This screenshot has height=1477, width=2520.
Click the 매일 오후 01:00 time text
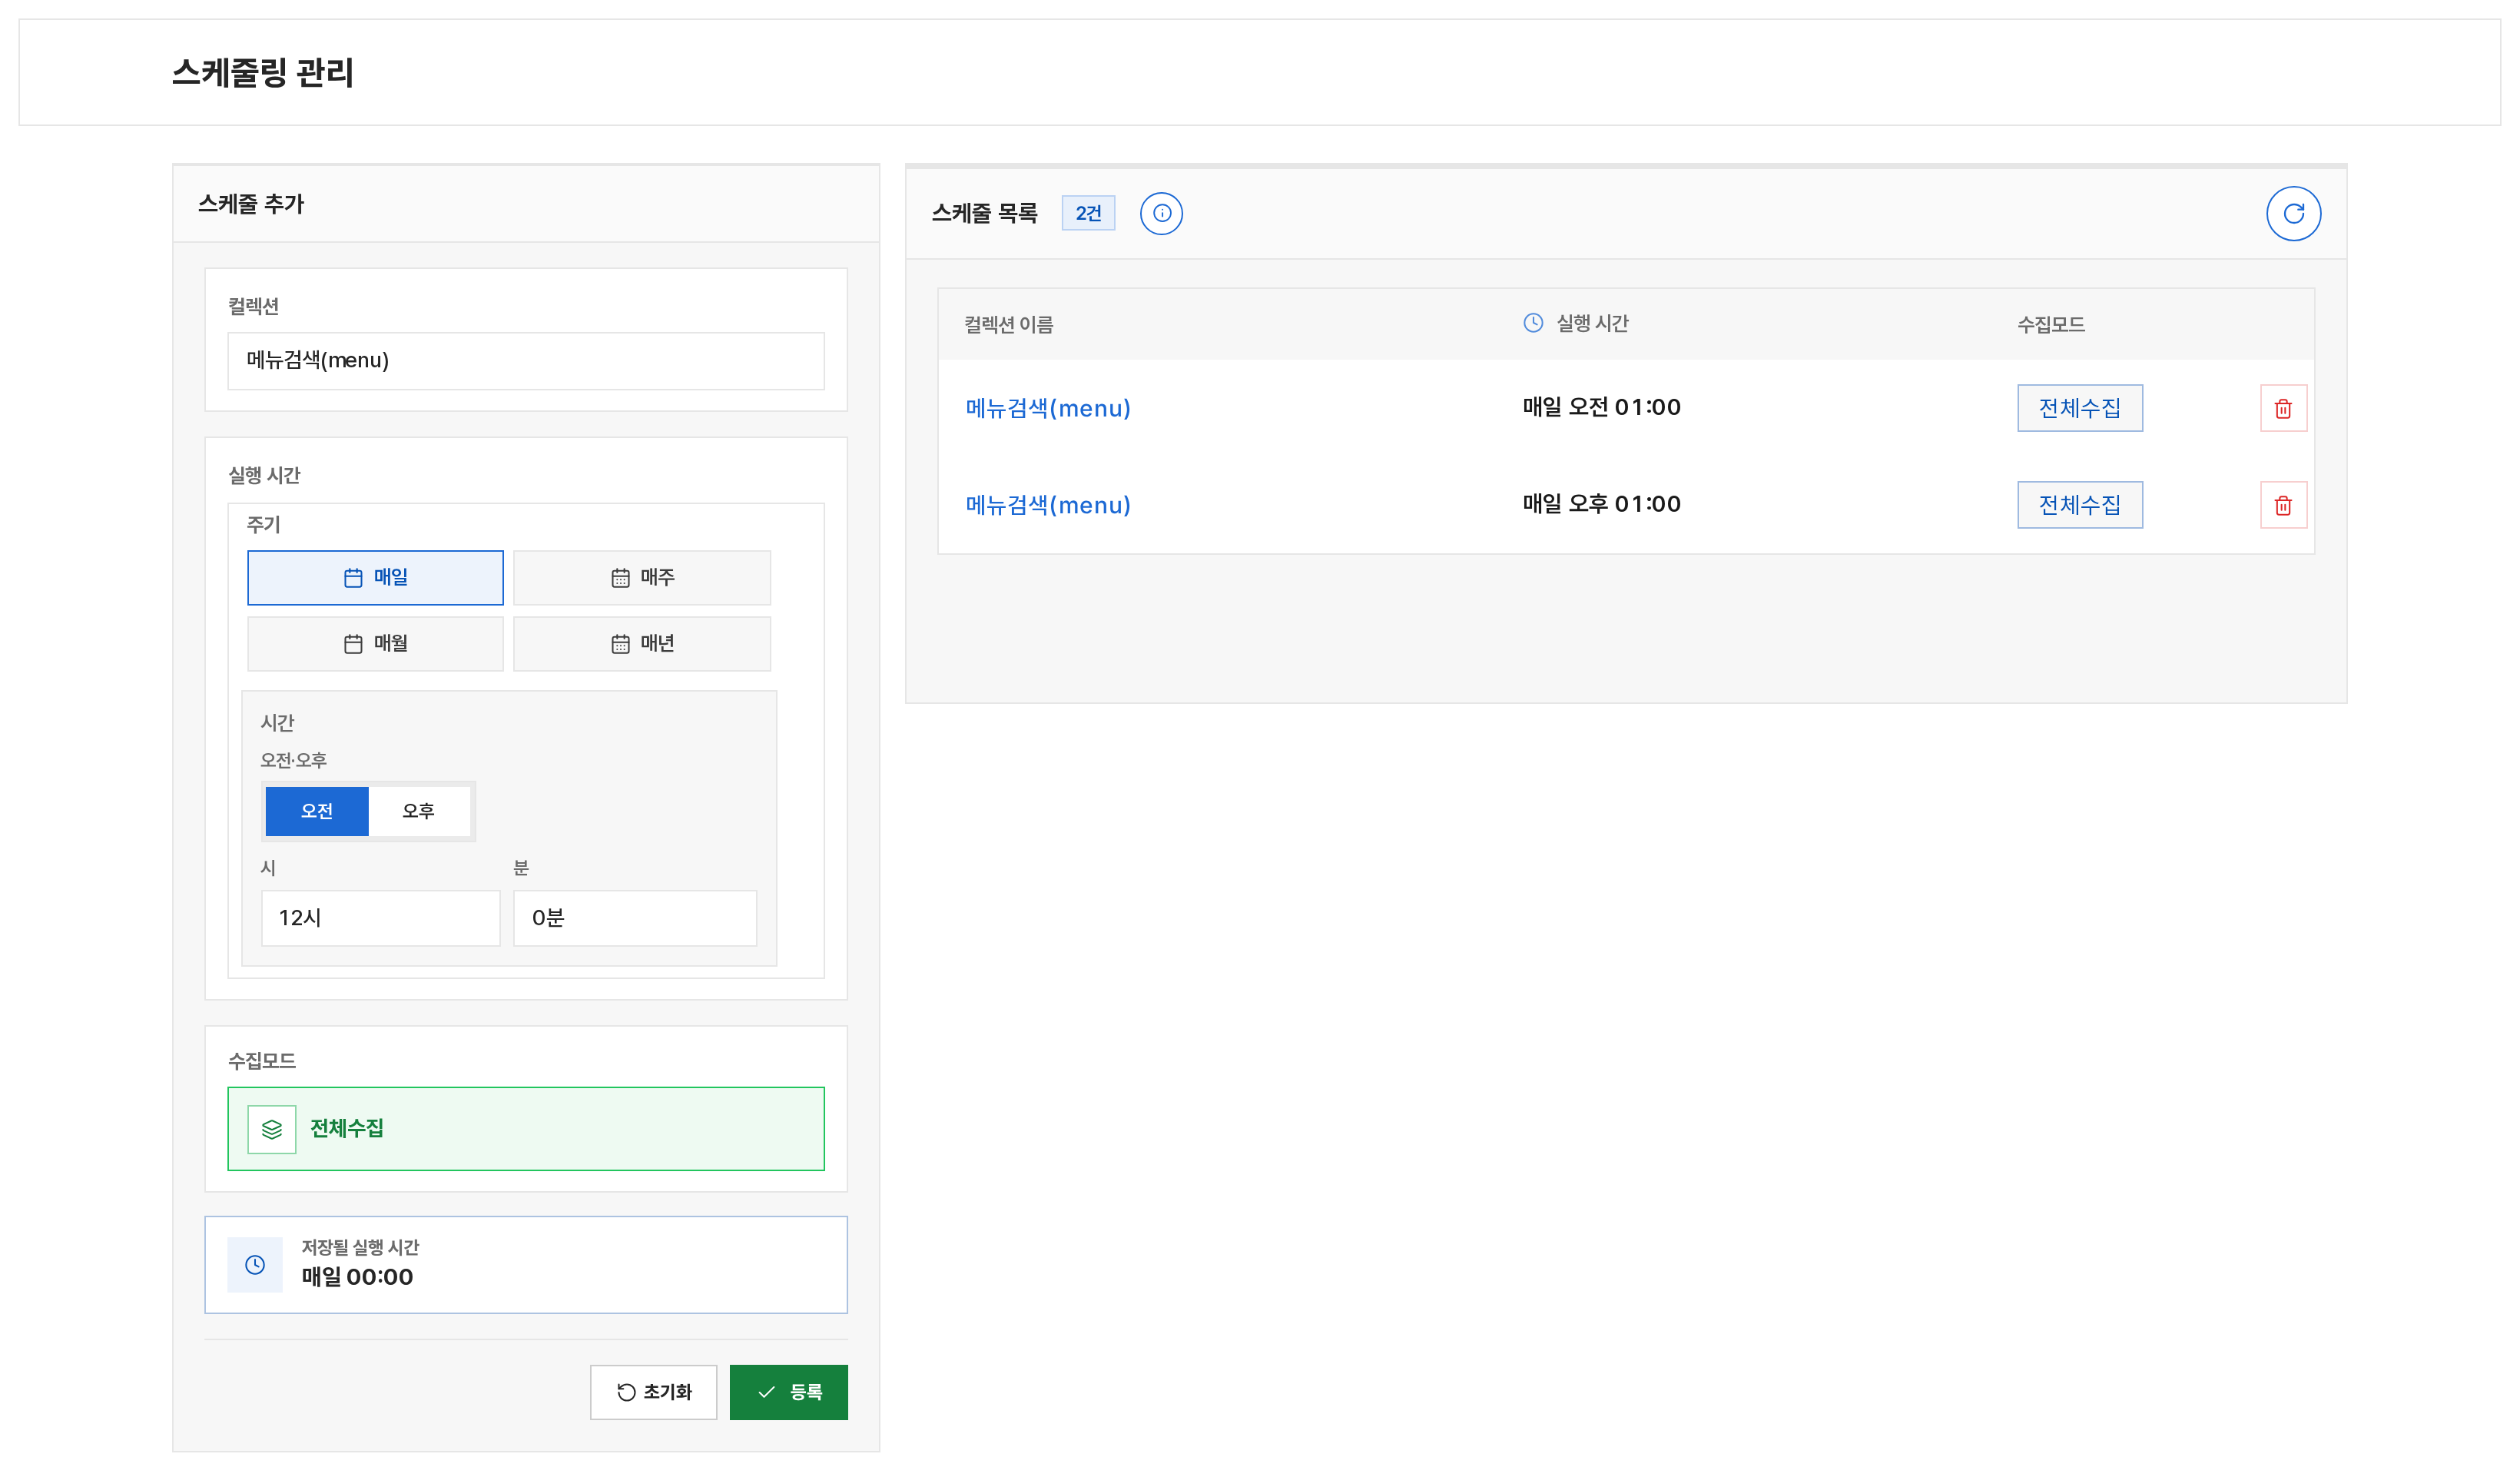(1601, 504)
